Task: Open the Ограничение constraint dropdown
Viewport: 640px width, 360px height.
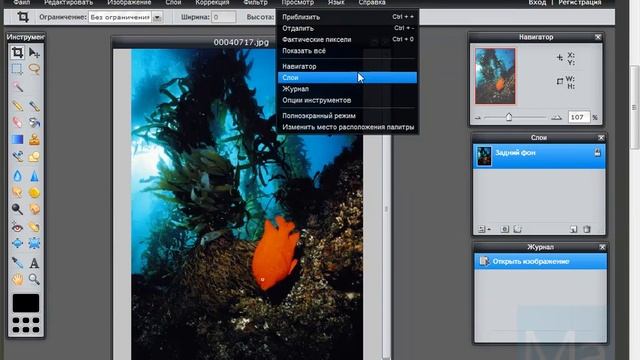Action: [x=125, y=17]
